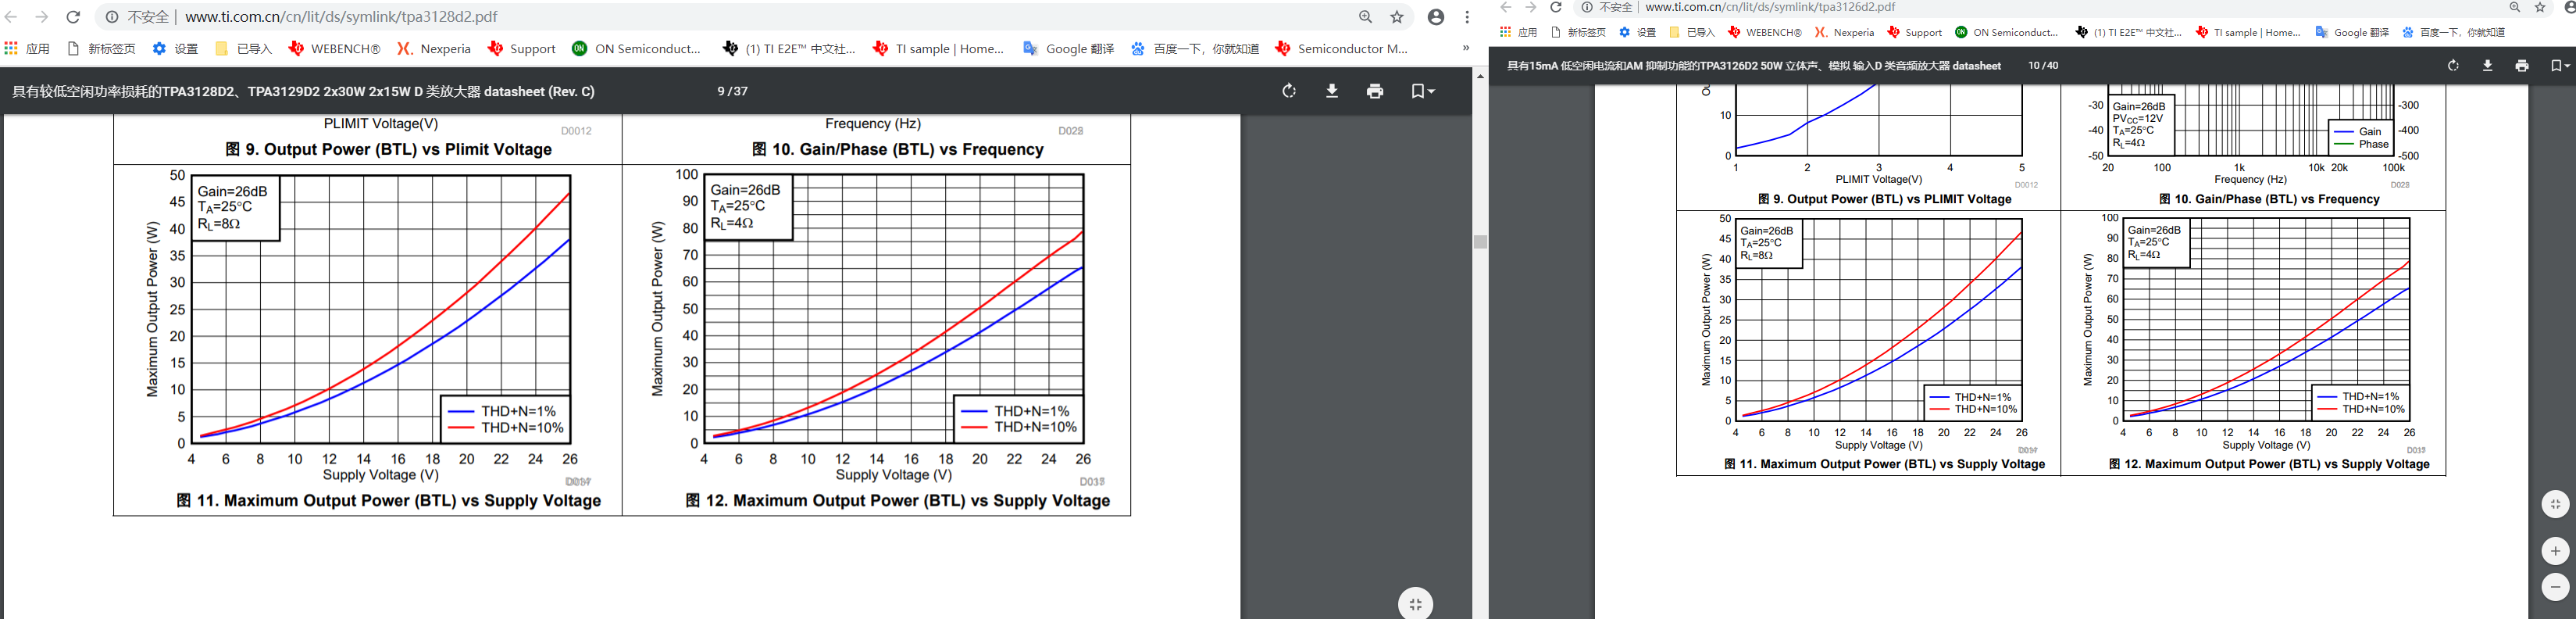Image resolution: width=2576 pixels, height=619 pixels.
Task: Click scroll-up arrow of left PDF scrollbar
Action: tap(1480, 76)
